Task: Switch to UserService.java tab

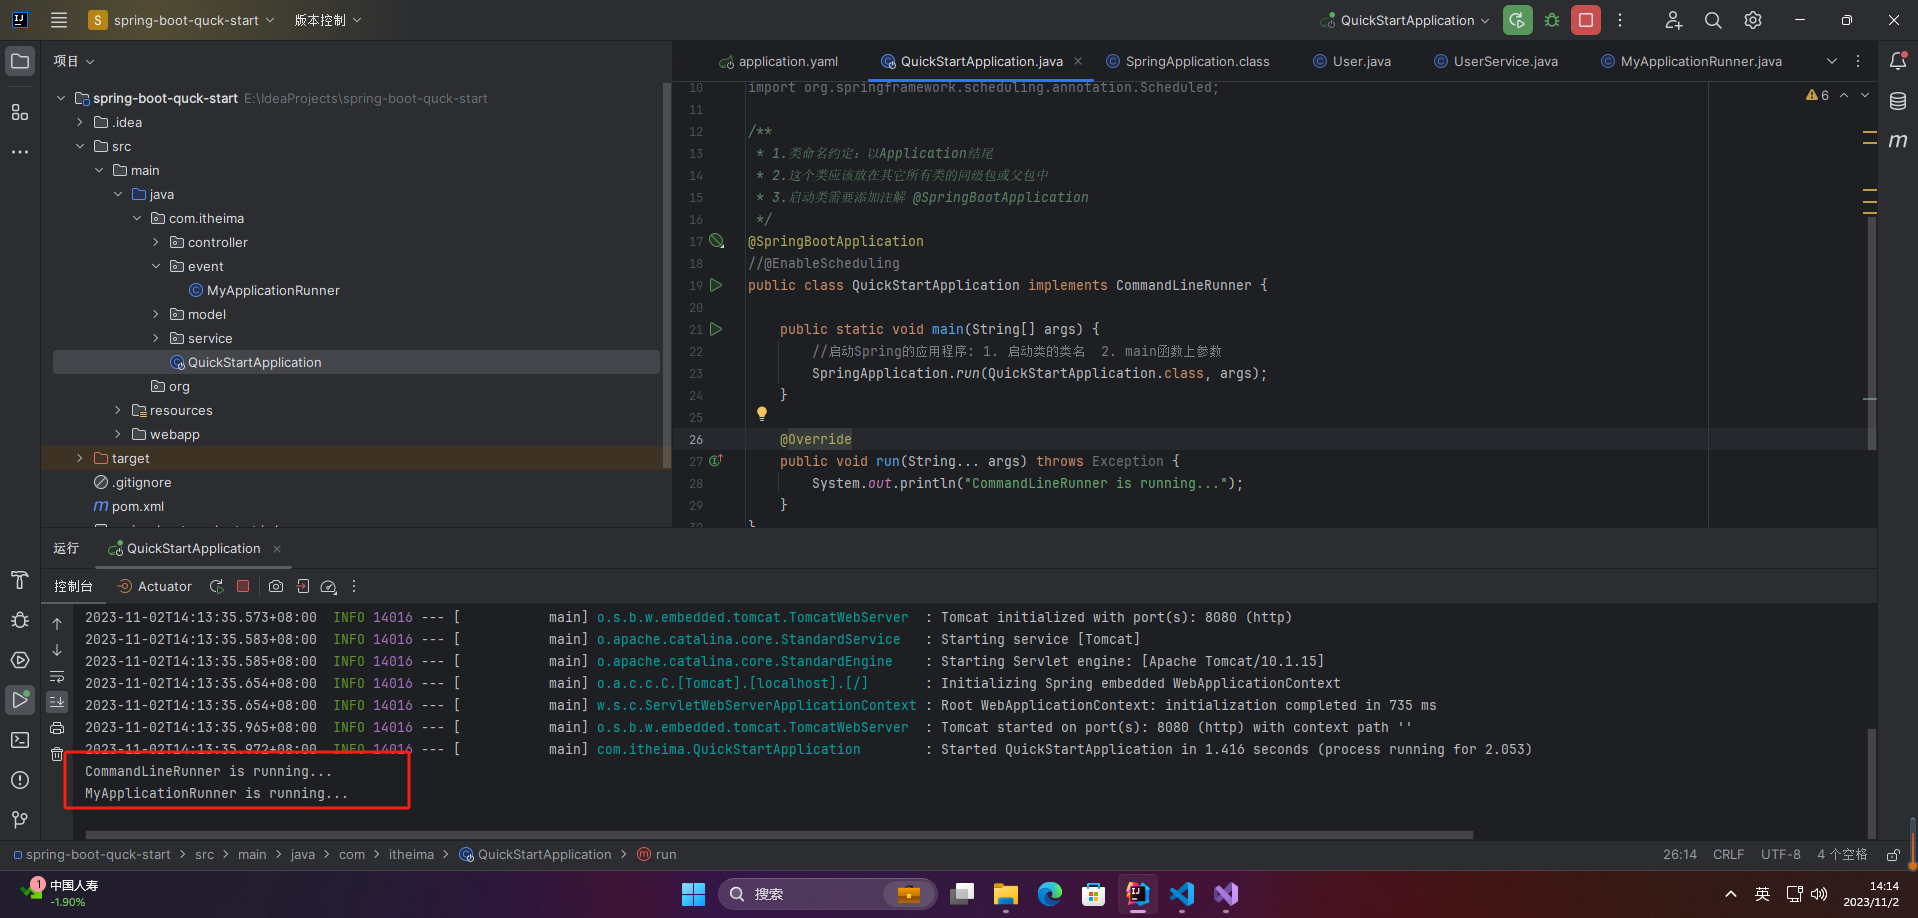Action: [x=1496, y=61]
